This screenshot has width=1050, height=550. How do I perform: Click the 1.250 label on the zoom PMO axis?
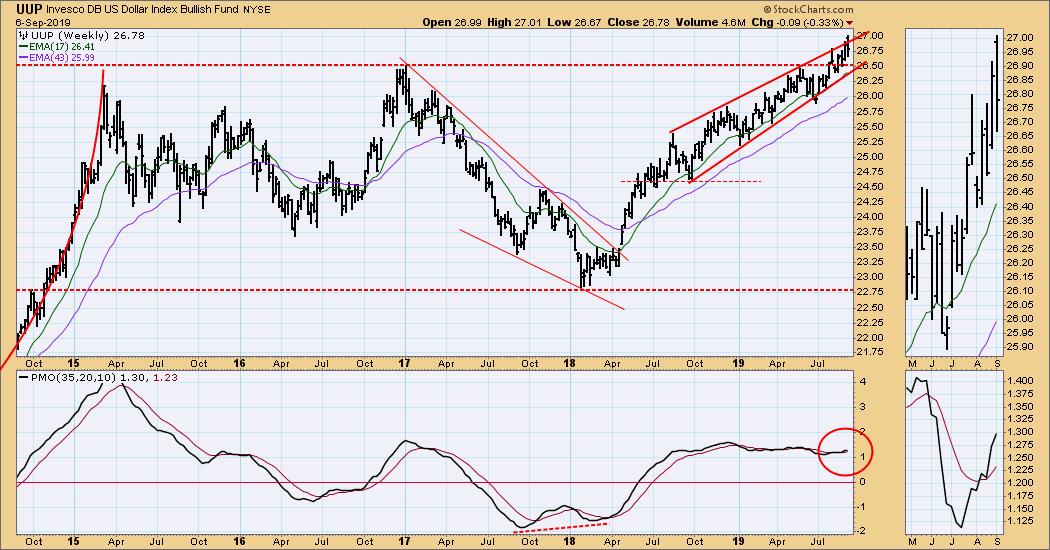pyautogui.click(x=1020, y=457)
